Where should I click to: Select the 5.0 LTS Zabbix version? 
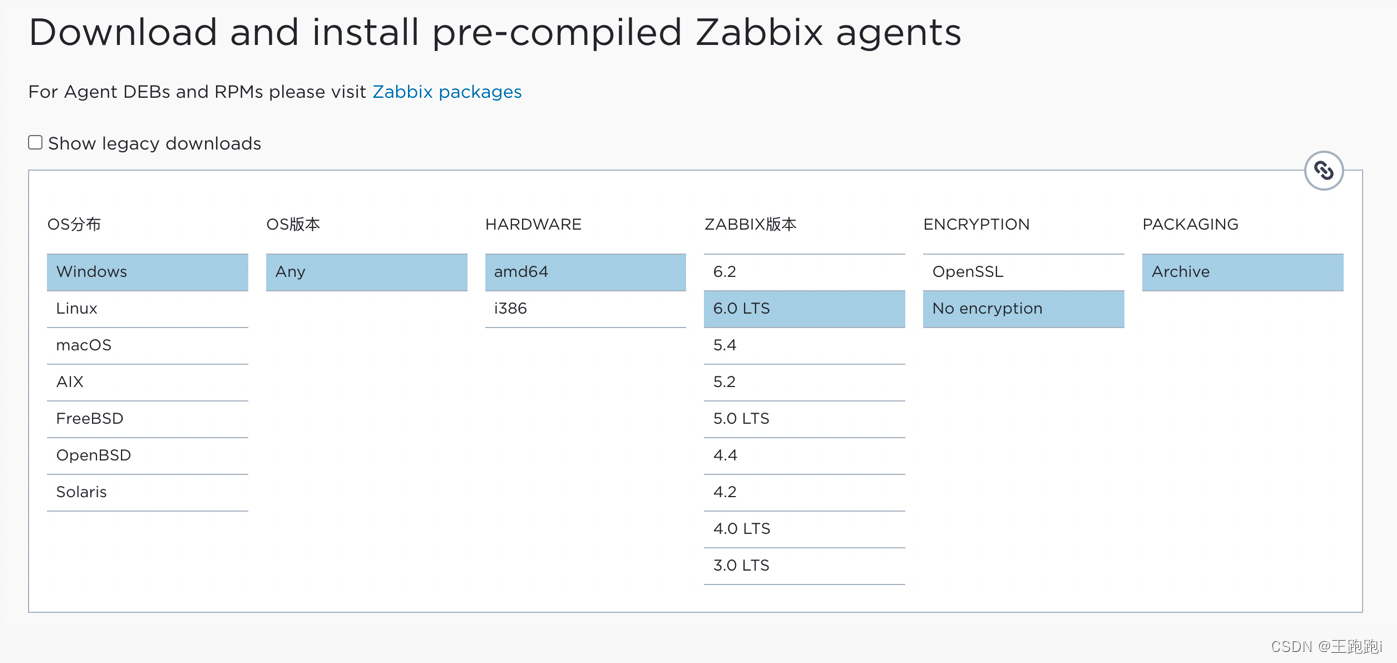tap(804, 418)
